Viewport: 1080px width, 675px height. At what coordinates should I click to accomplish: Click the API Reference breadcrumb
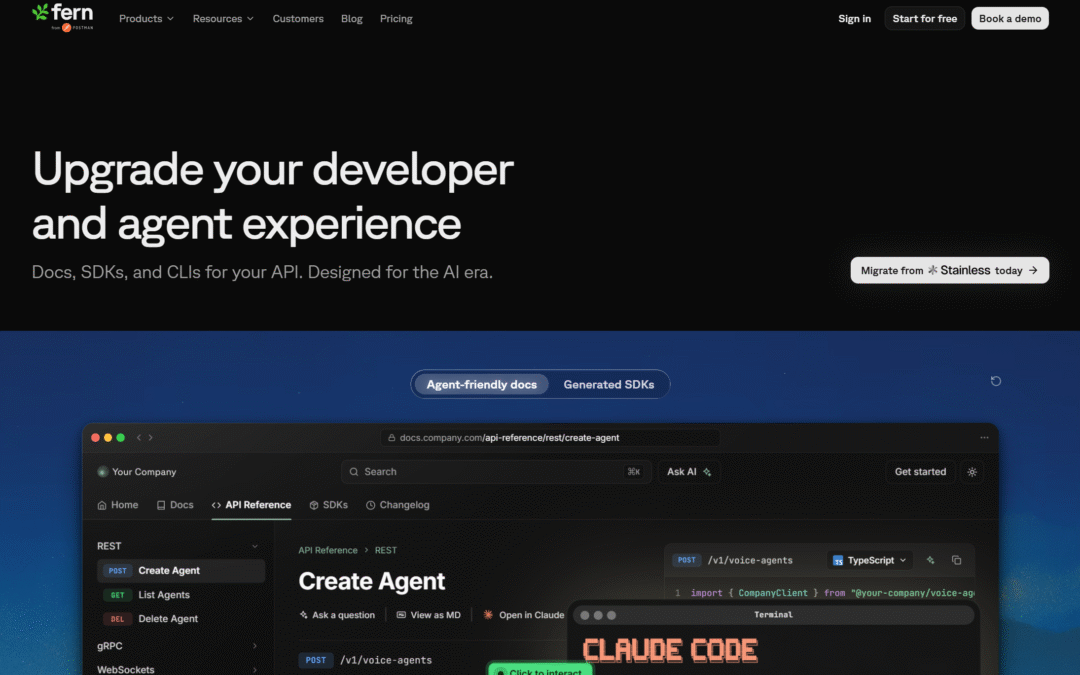(x=328, y=550)
